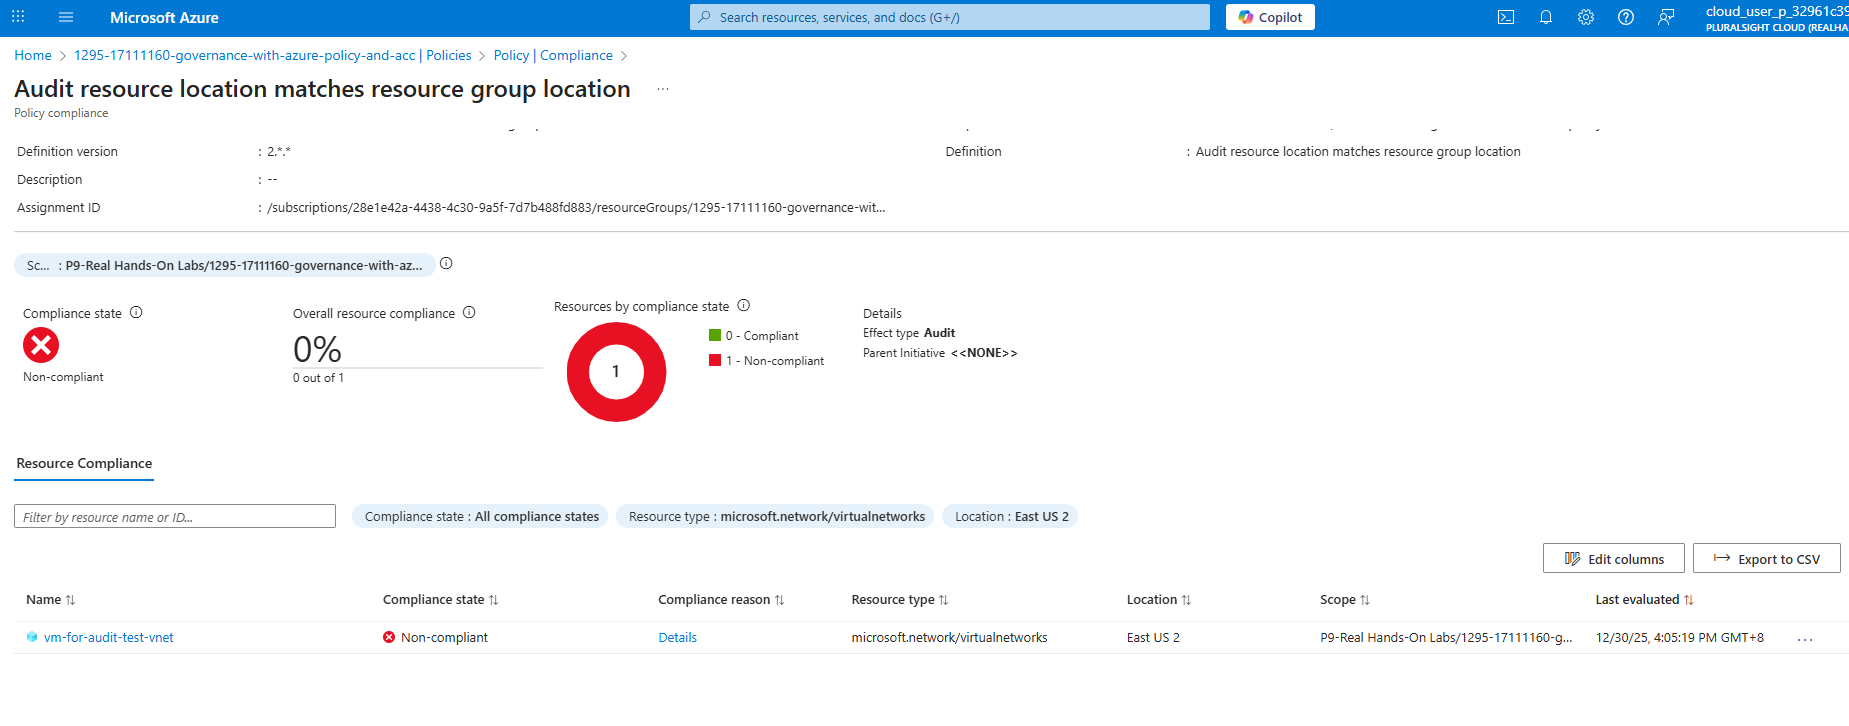Click the cloud_user account name

pyautogui.click(x=1777, y=12)
